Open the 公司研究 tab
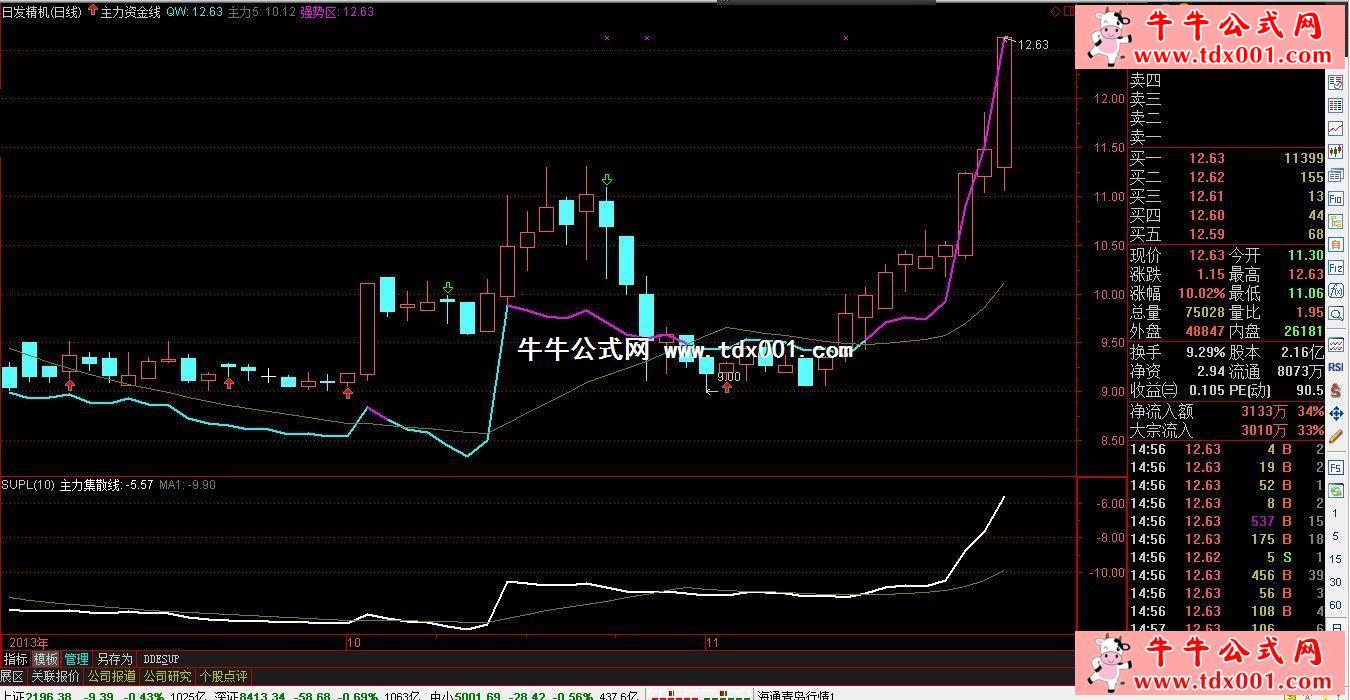This screenshot has width=1350, height=700. [167, 677]
